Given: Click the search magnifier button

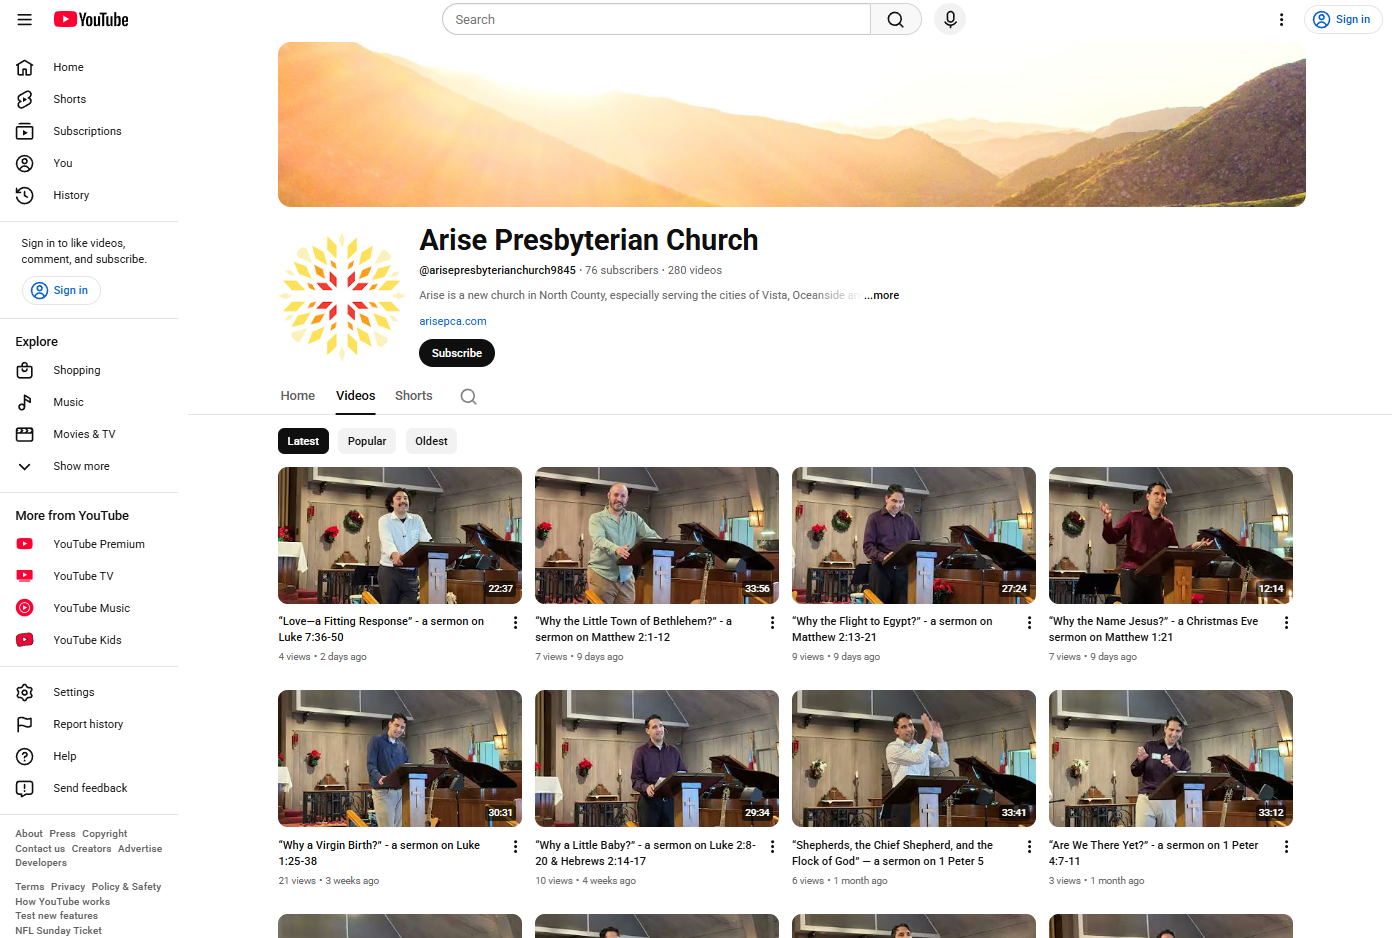Looking at the screenshot, I should [896, 19].
